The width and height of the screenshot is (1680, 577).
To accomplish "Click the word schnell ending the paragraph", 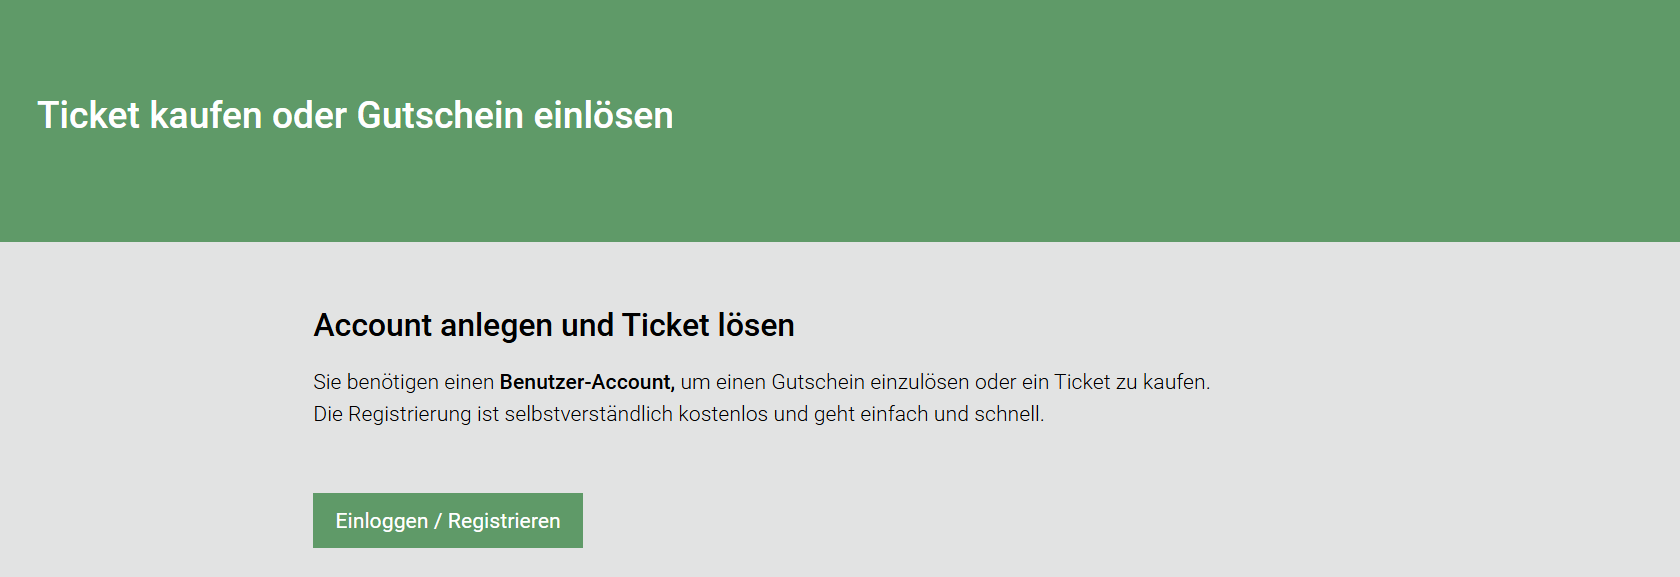I will [1008, 414].
